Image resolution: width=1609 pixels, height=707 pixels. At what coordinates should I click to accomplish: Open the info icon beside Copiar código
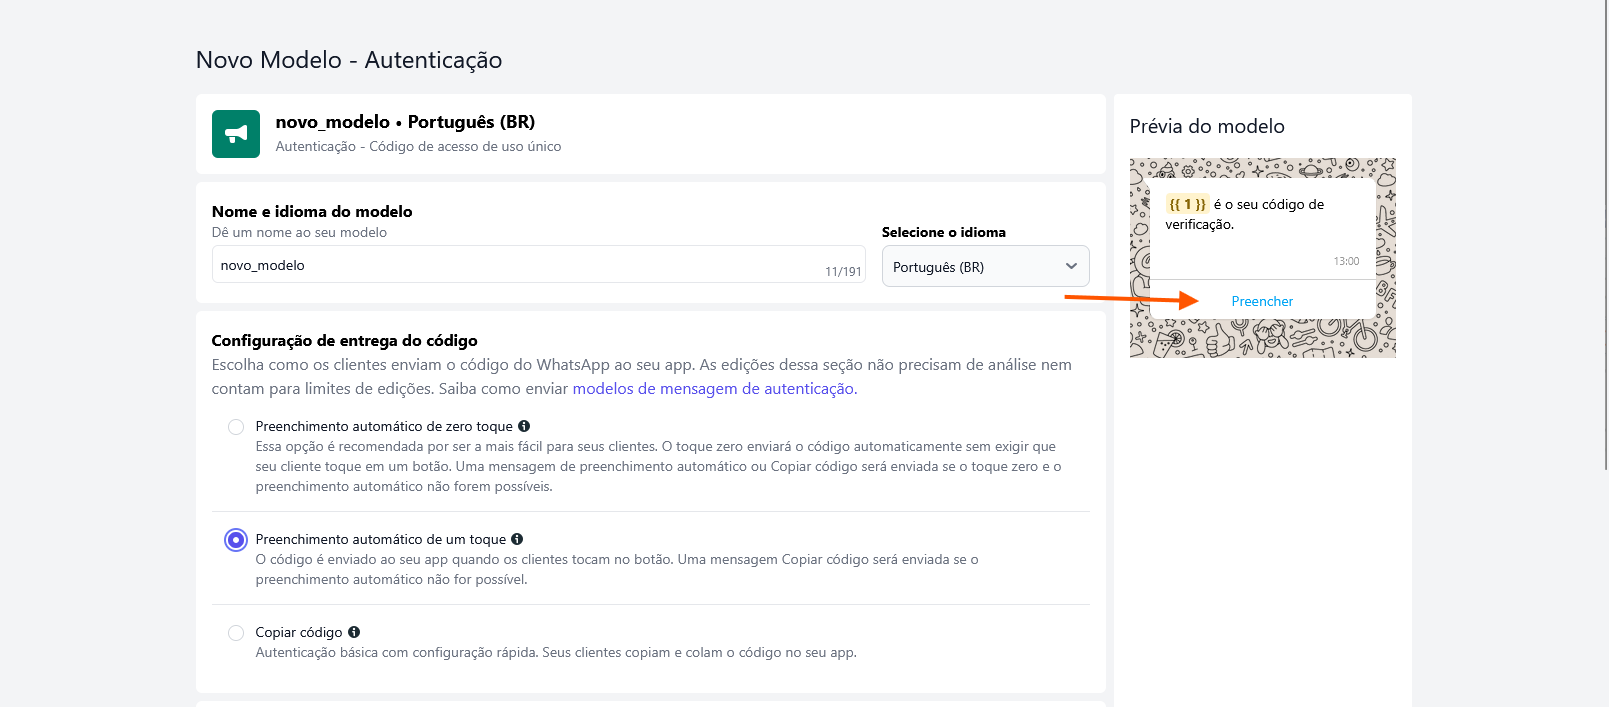pyautogui.click(x=354, y=632)
